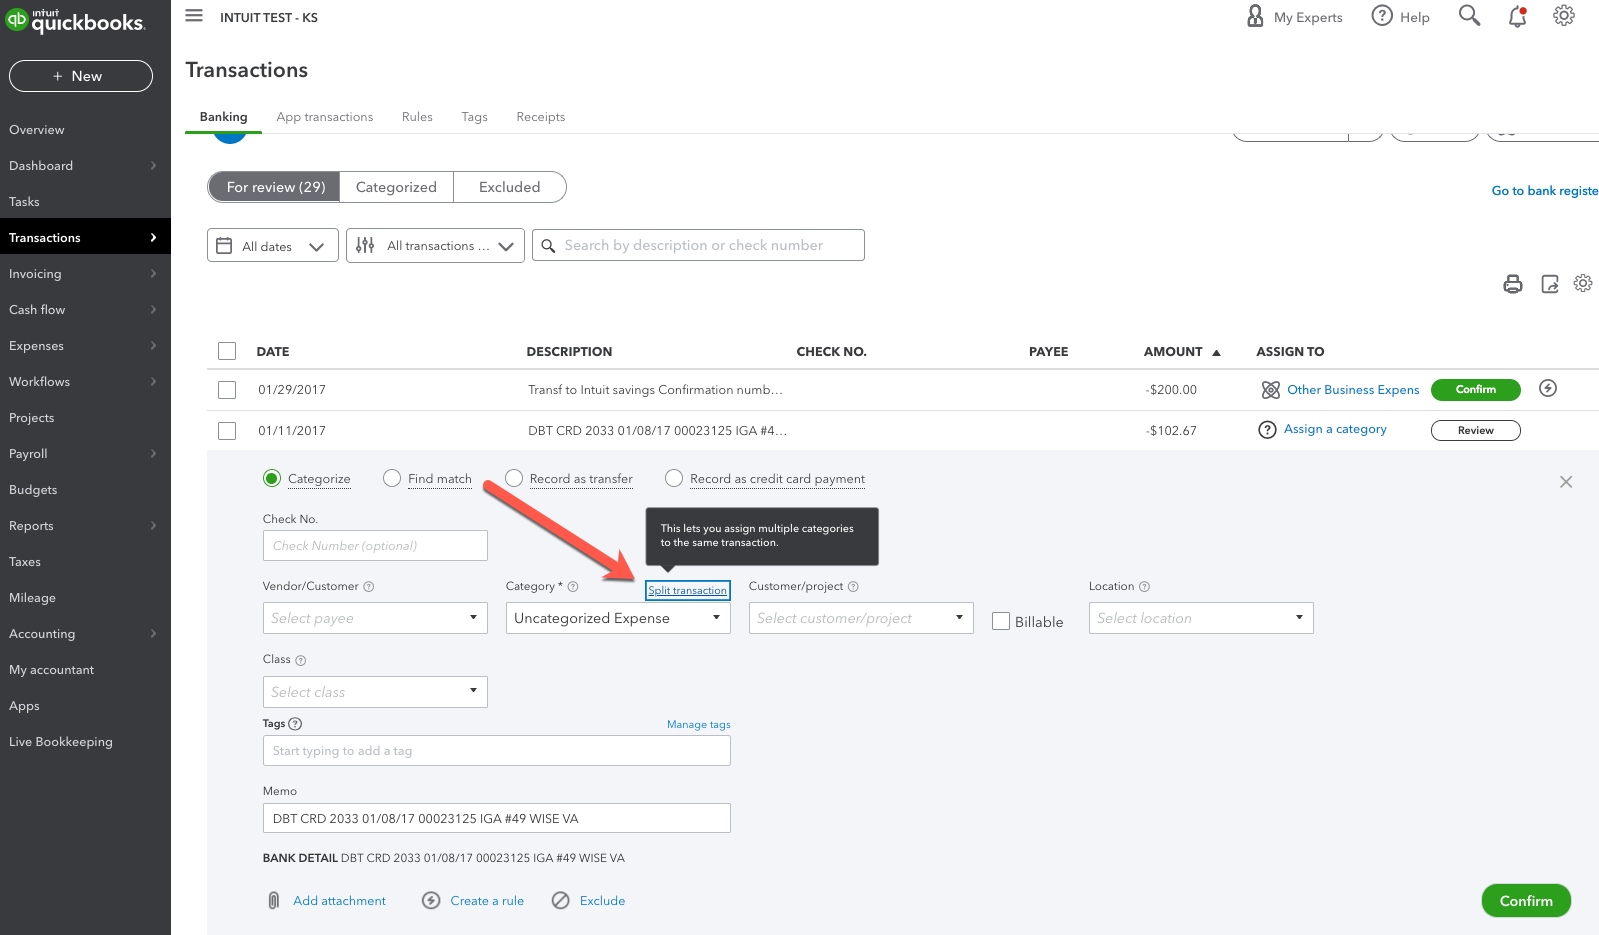Choose the Find match radio option
1599x935 pixels.
click(392, 479)
